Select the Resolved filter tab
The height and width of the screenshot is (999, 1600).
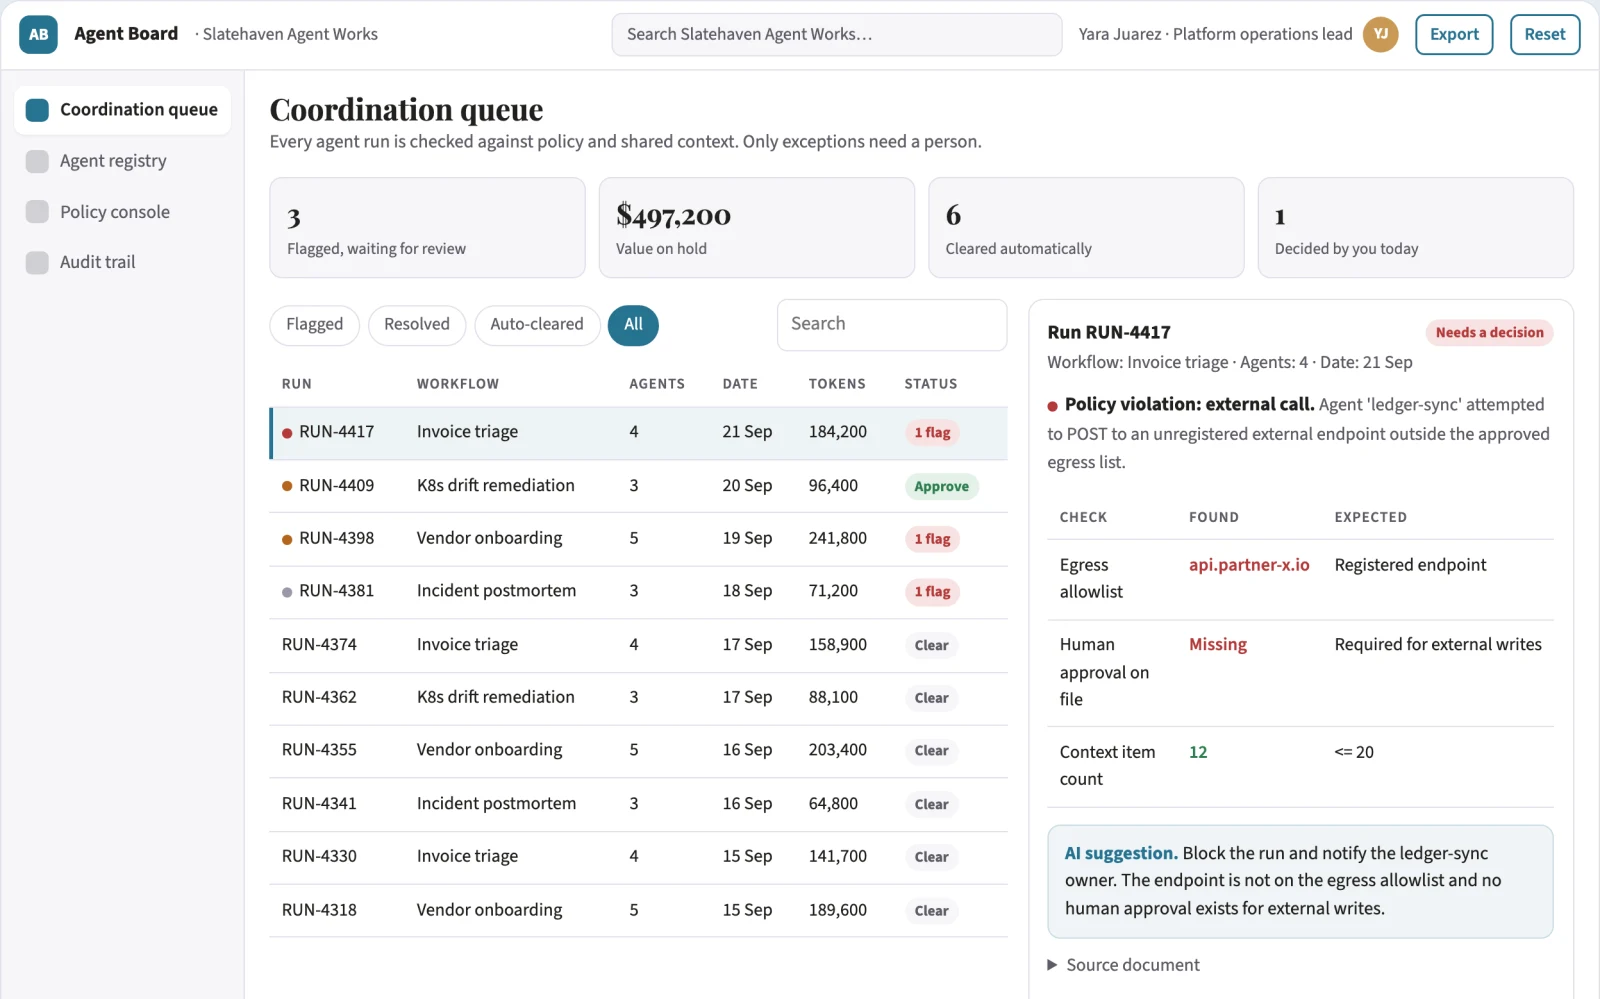(x=417, y=325)
